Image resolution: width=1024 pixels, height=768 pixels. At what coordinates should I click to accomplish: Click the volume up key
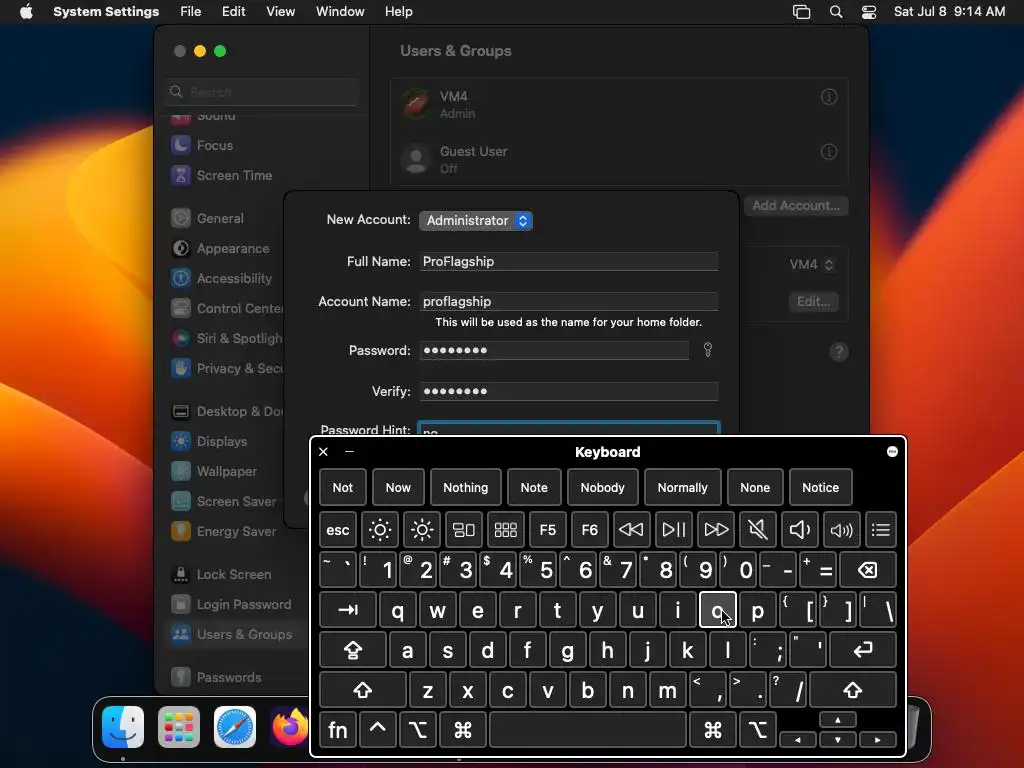[x=841, y=530]
